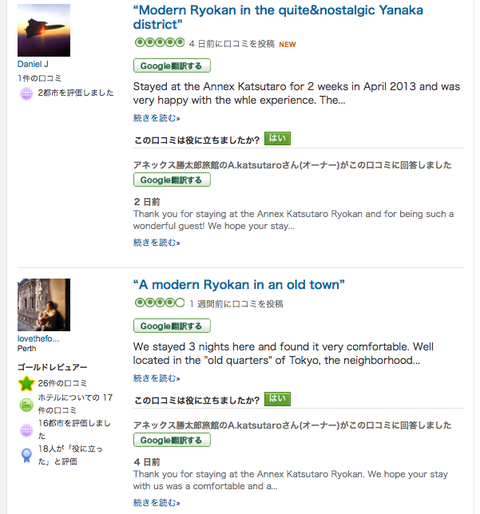This screenshot has width=480, height=514.
Task: Translate owner's reply to second review
Action: point(172,440)
